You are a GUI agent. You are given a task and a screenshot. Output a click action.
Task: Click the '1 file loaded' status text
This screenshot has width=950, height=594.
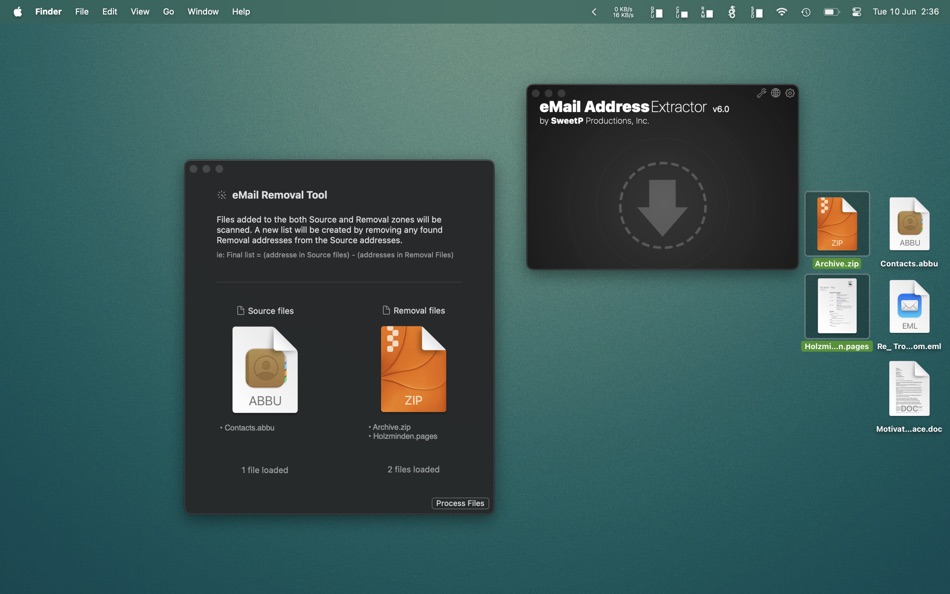point(265,470)
